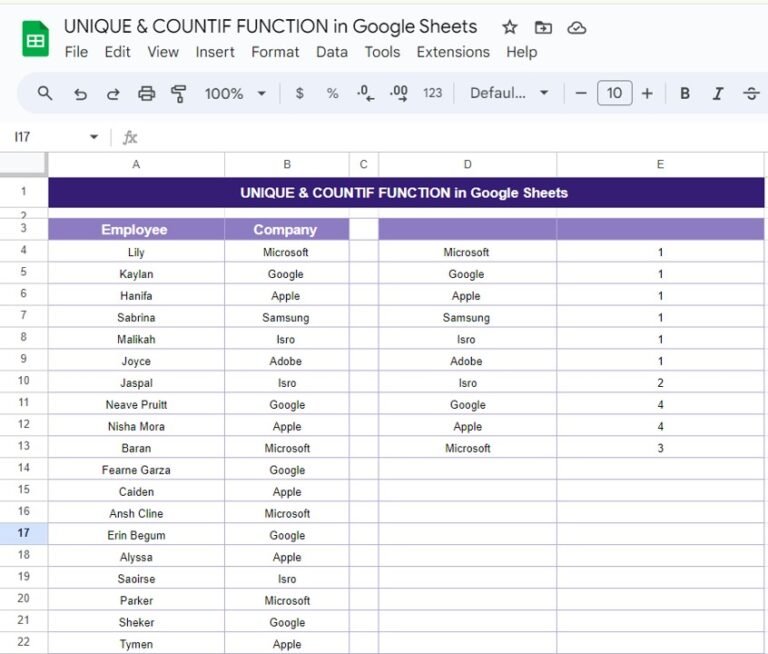Select column B header
The height and width of the screenshot is (654, 768).
pos(287,164)
